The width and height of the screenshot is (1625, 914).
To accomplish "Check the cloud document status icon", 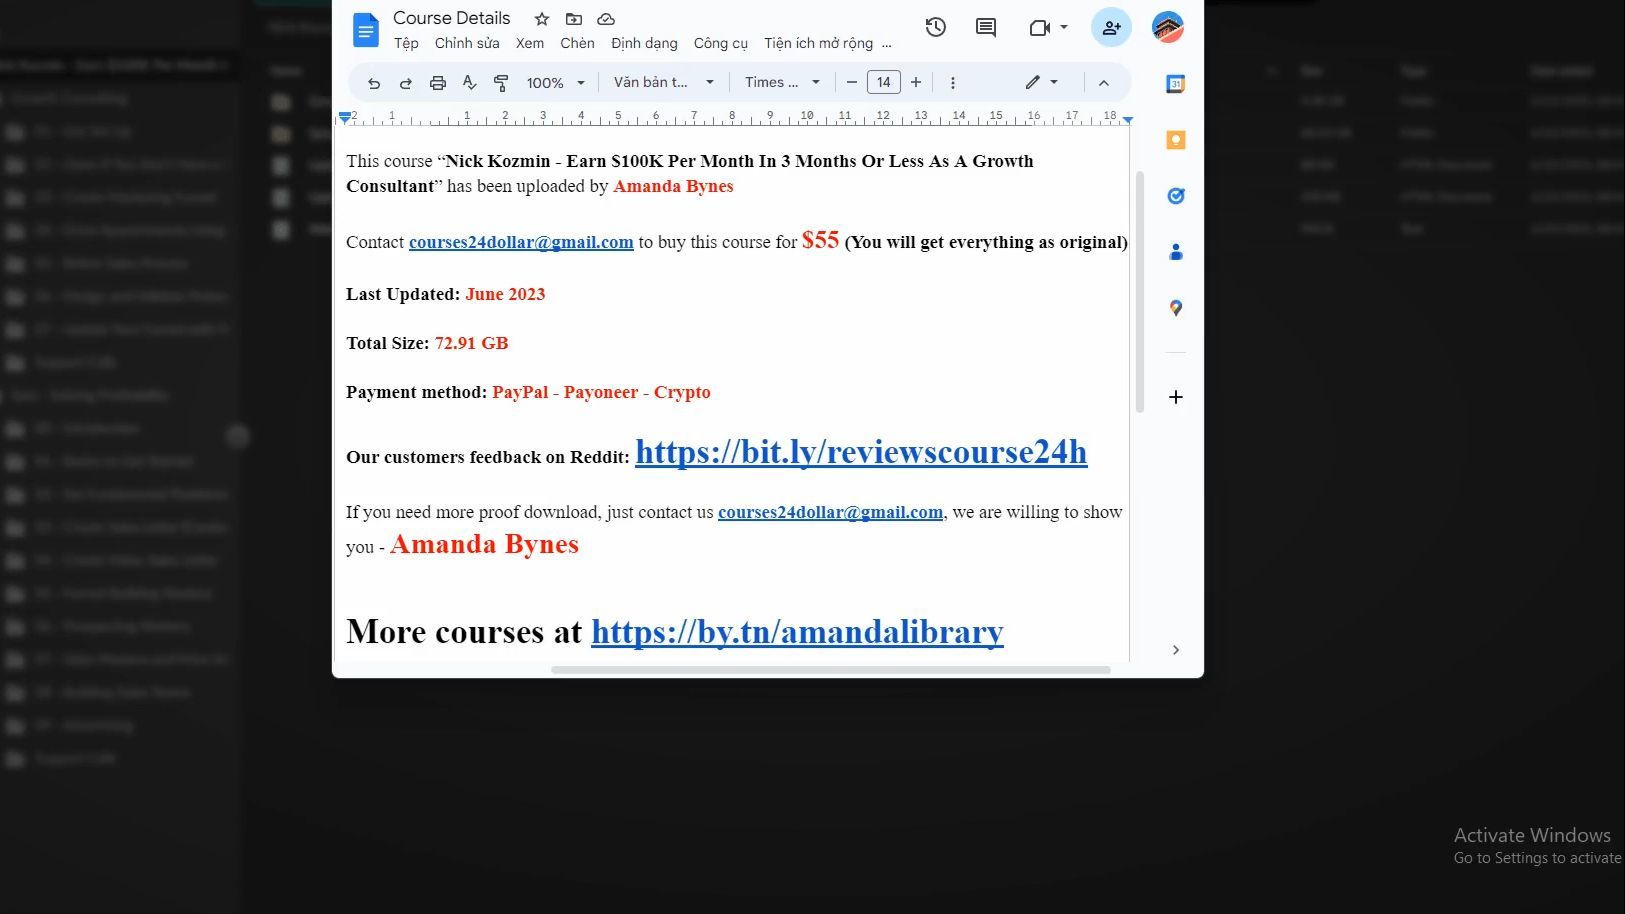I will [606, 19].
